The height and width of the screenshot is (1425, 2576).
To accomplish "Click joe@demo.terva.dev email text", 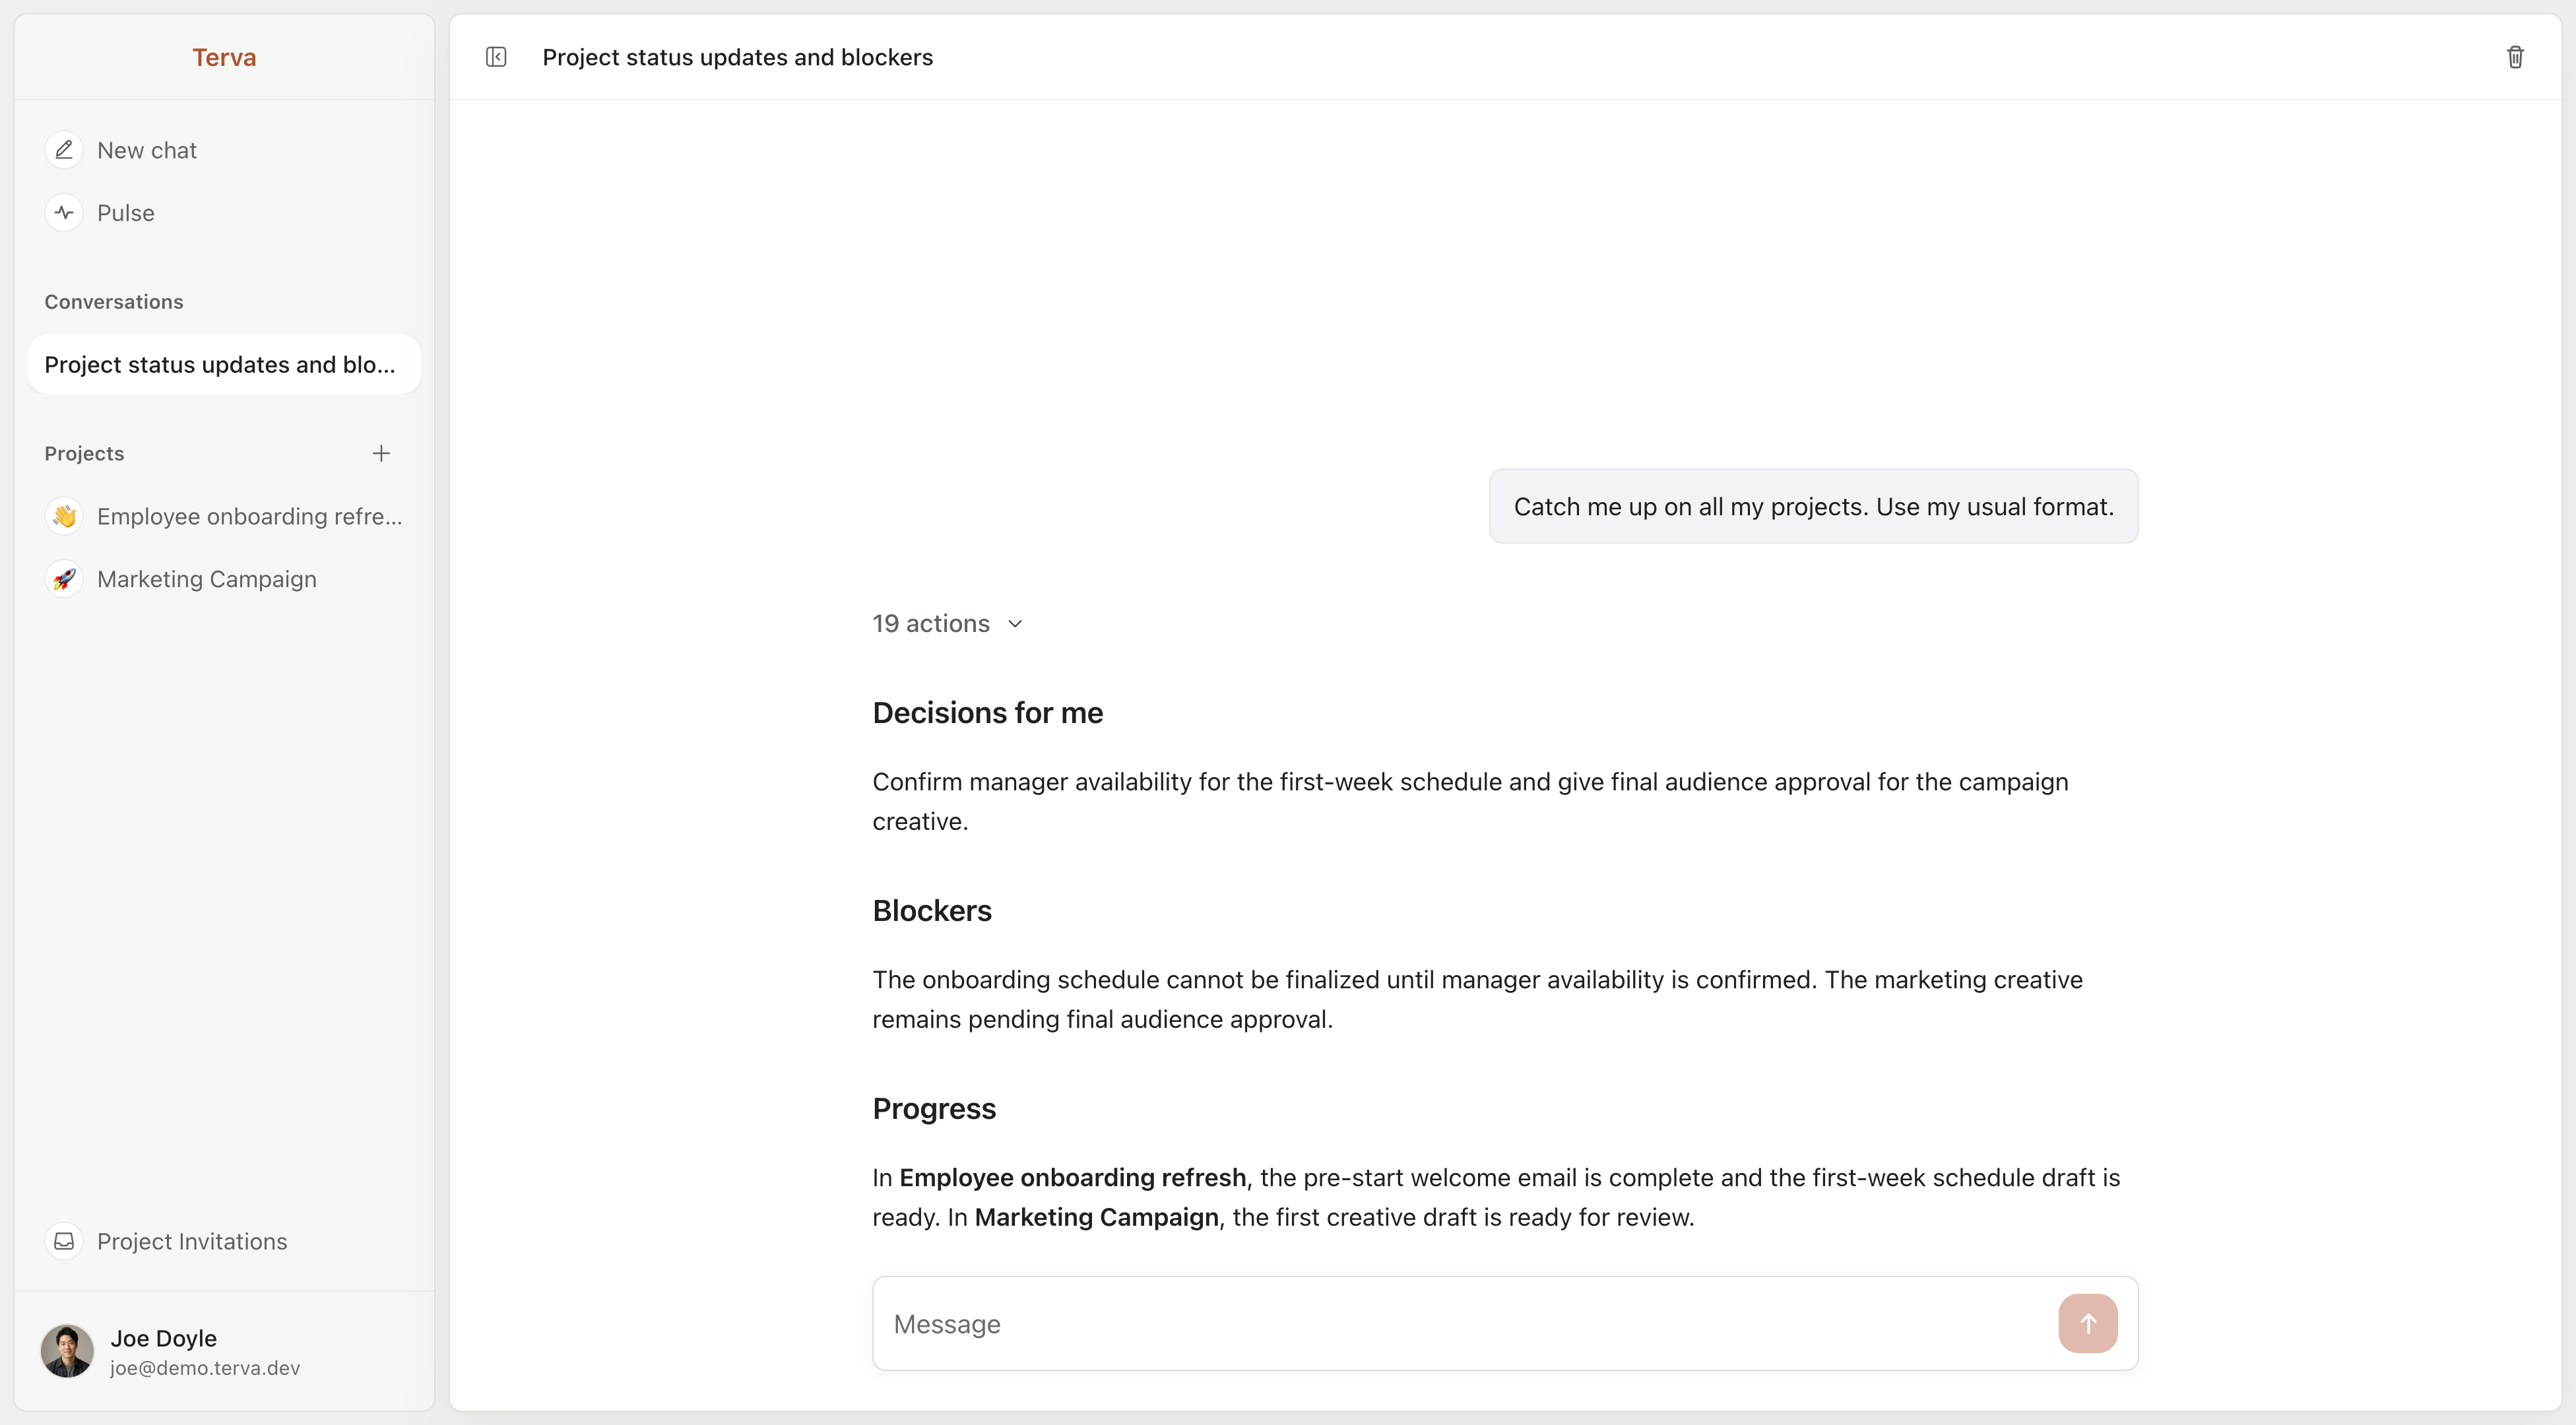I will click(x=205, y=1368).
